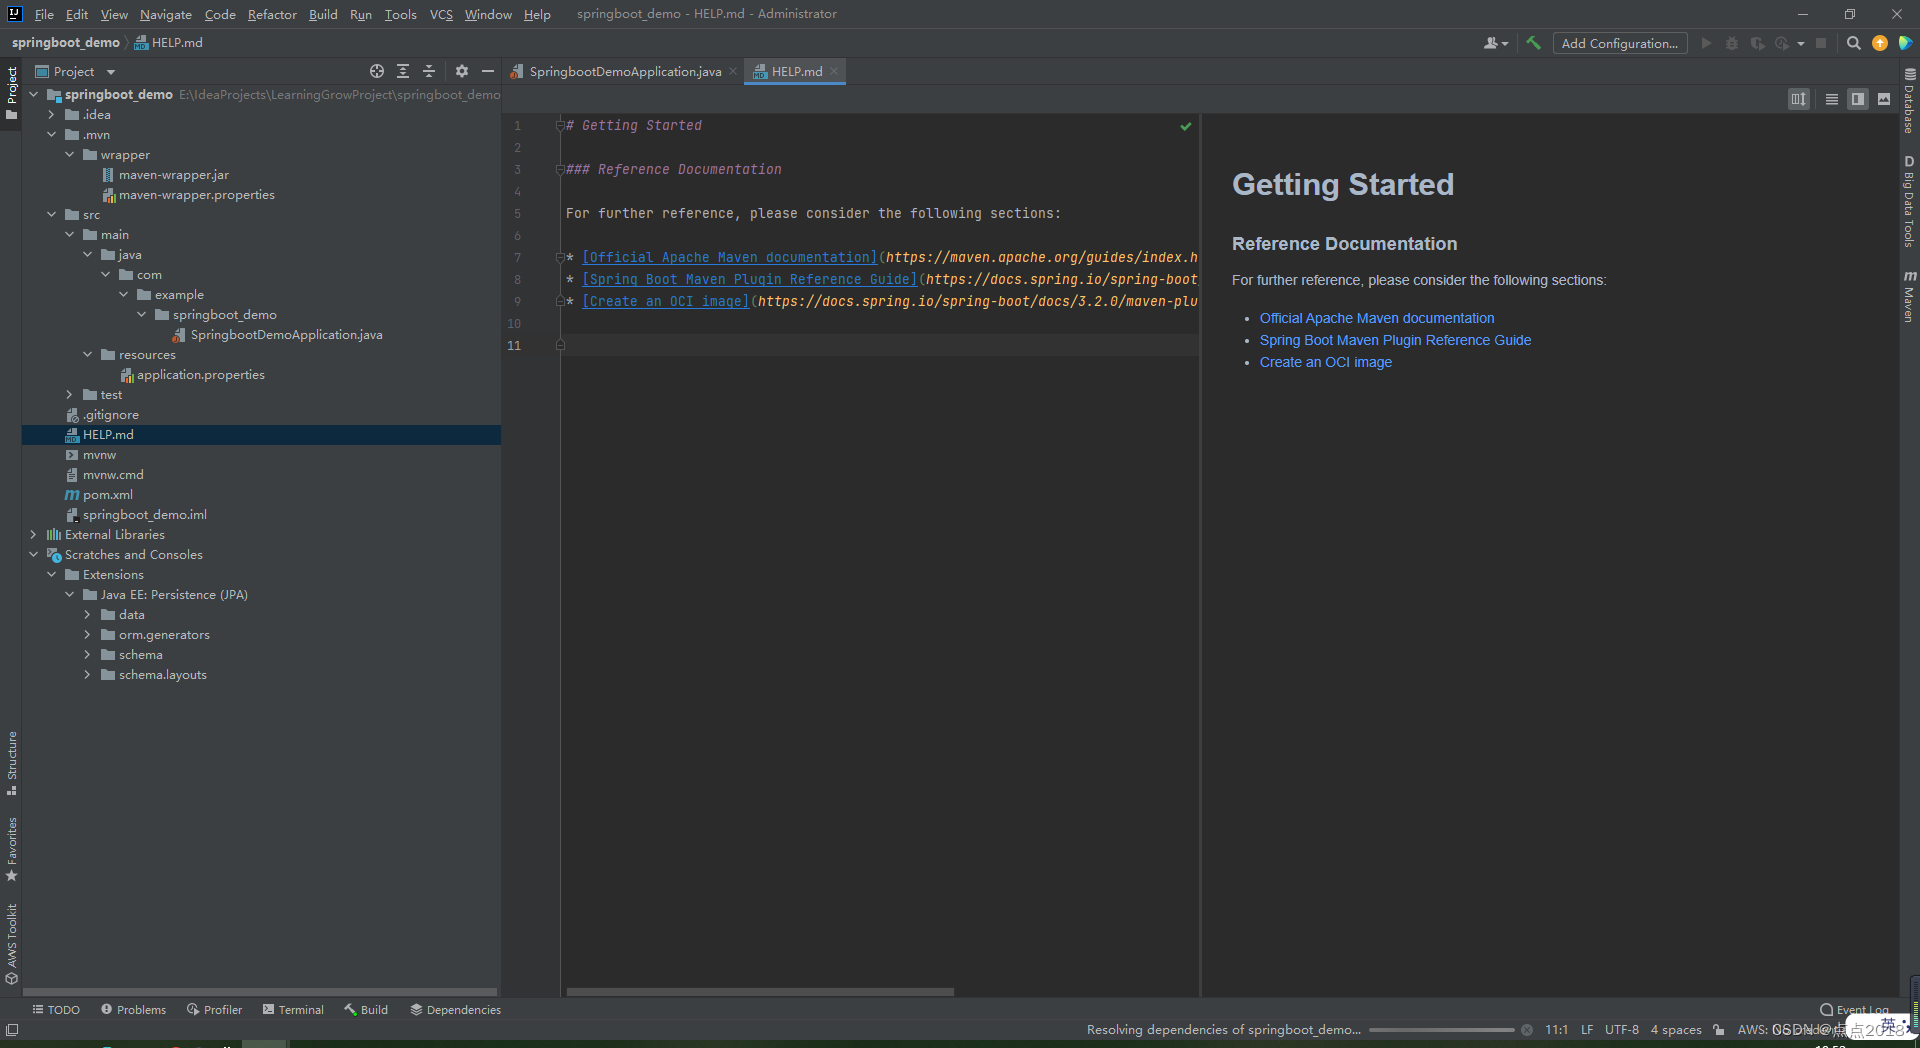Switch to Preview only view mode
The image size is (1920, 1048).
click(x=1884, y=99)
